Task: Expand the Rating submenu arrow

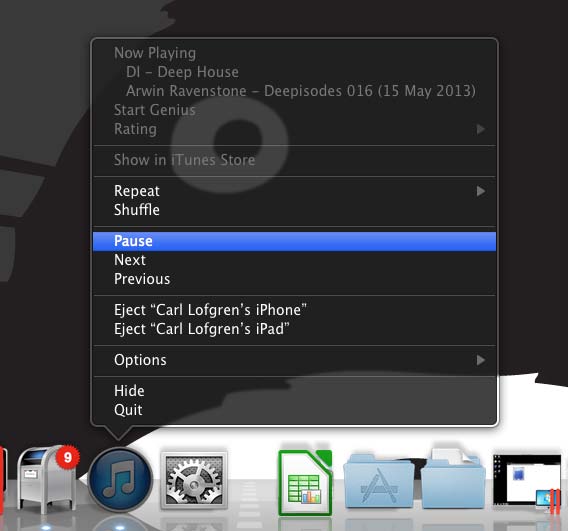Action: click(x=481, y=129)
